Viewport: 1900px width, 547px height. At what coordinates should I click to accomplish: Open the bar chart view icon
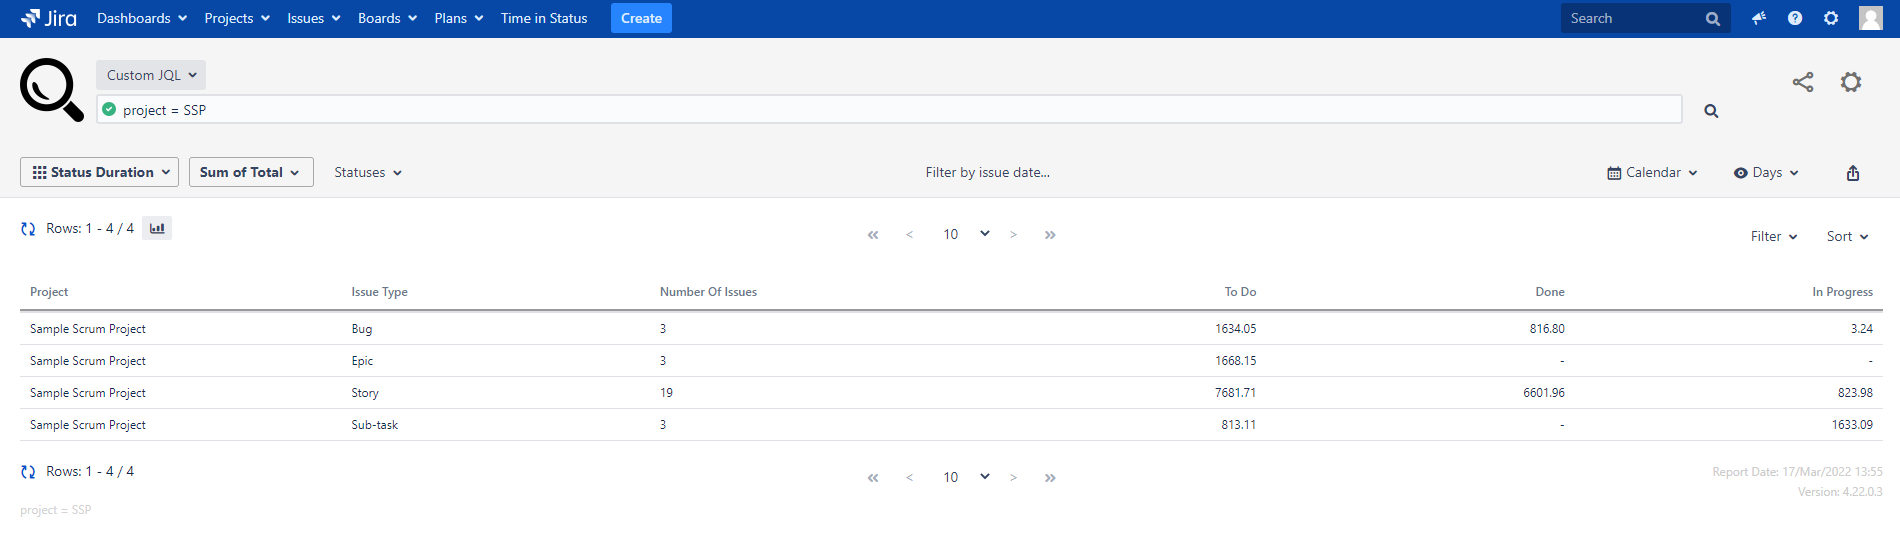[x=157, y=228]
